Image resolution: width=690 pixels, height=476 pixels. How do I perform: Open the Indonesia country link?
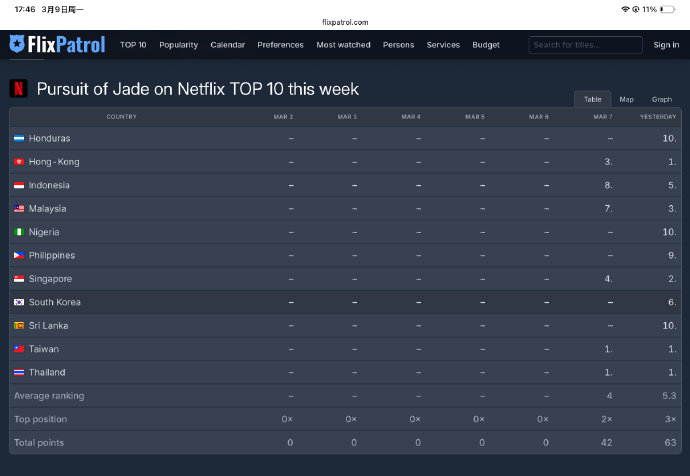click(x=49, y=185)
